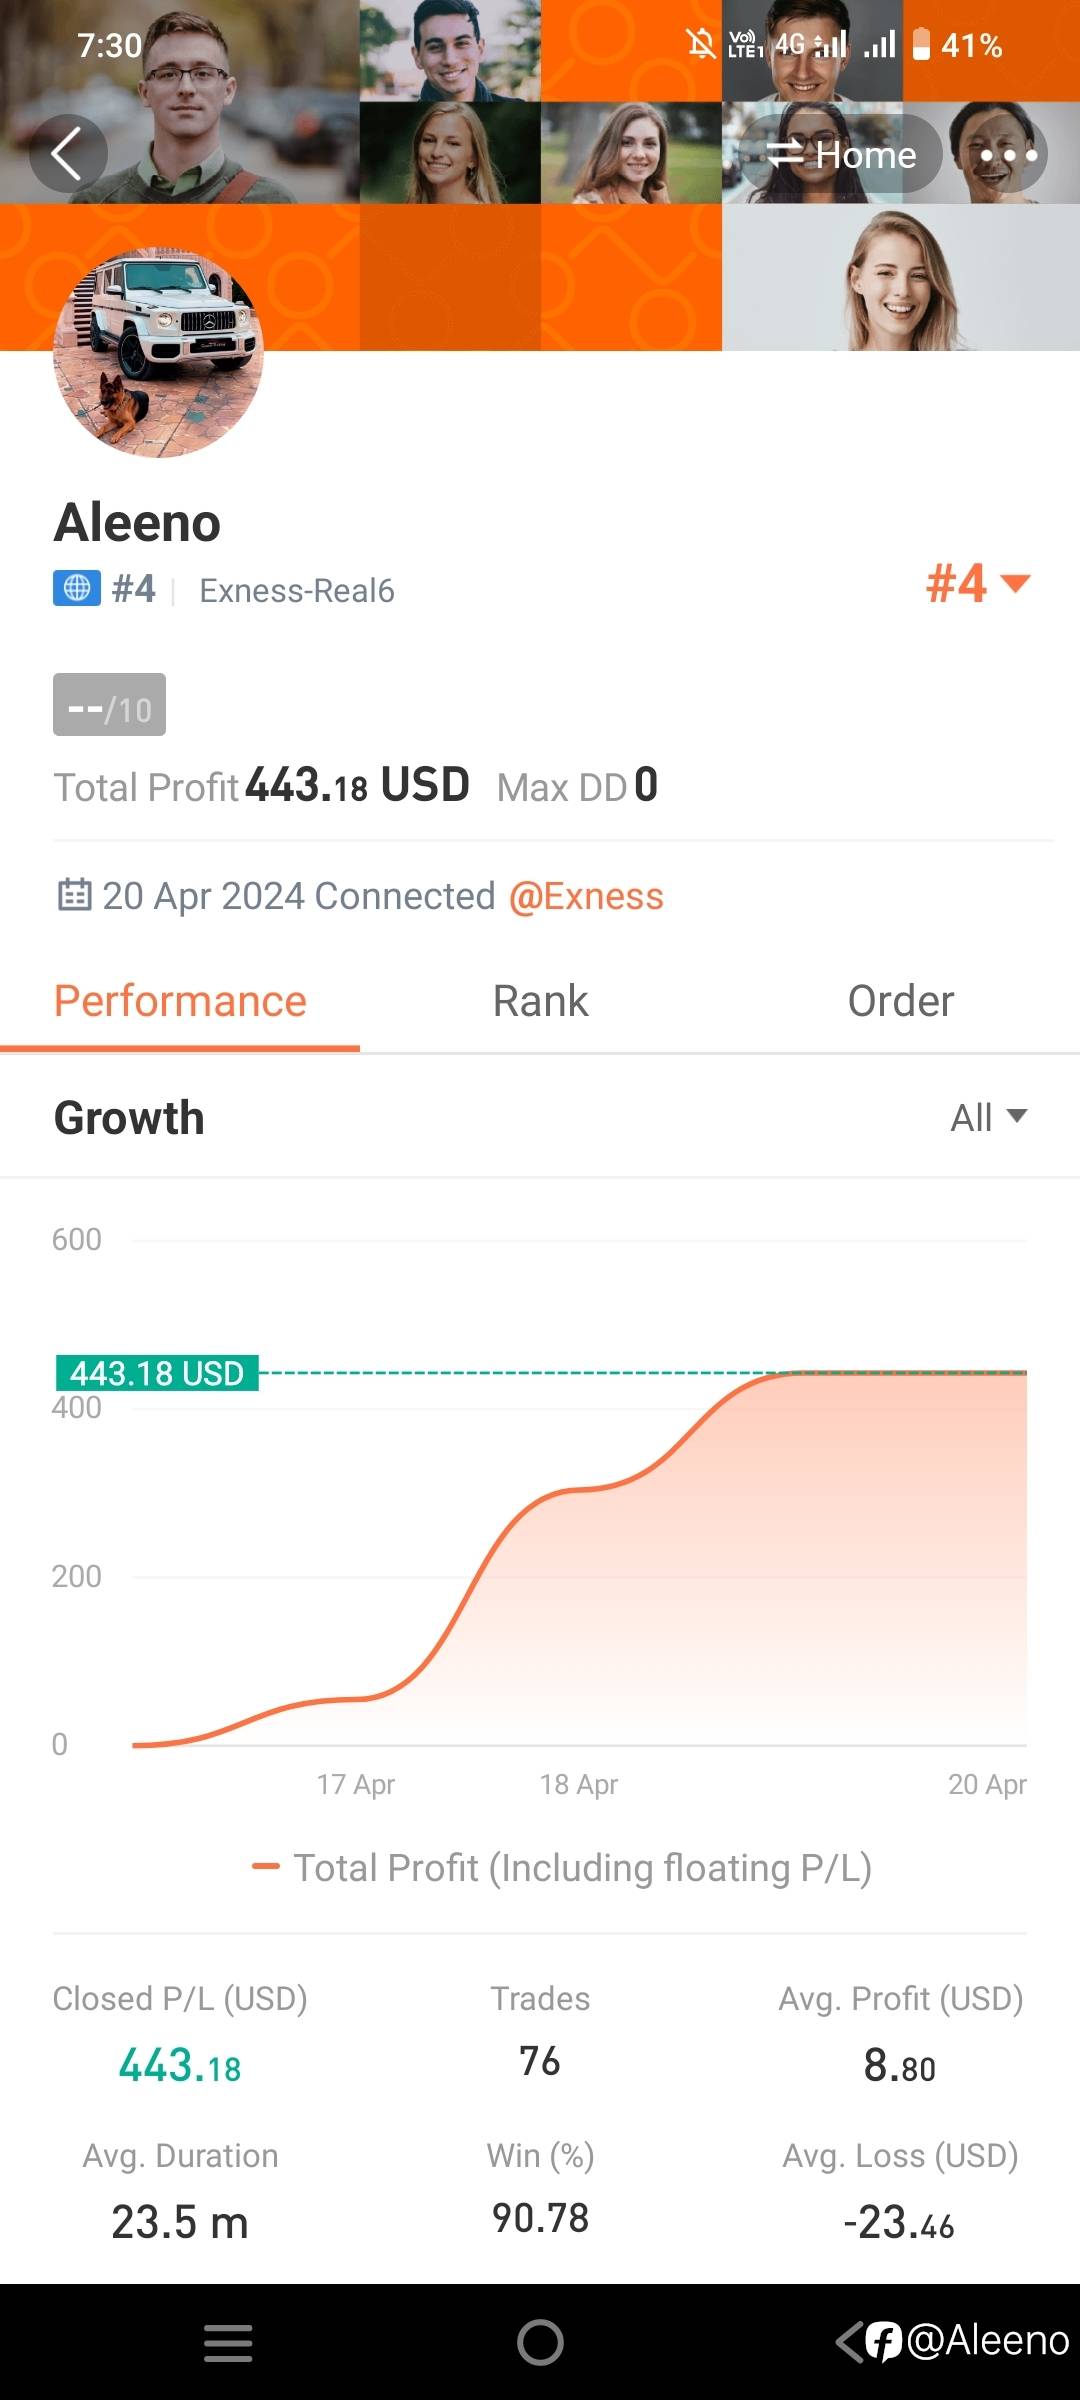Open the @Exness broker link
This screenshot has width=1080, height=2400.
(x=586, y=896)
